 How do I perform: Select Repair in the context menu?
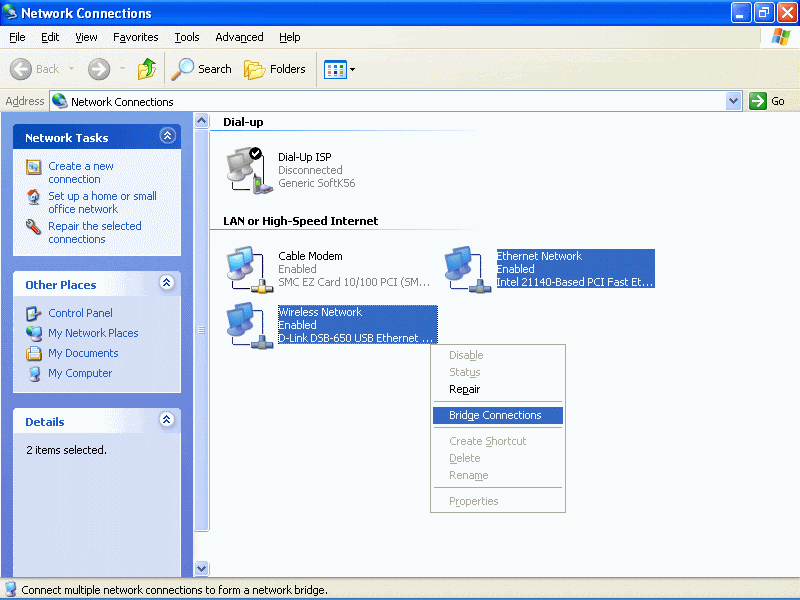464,389
